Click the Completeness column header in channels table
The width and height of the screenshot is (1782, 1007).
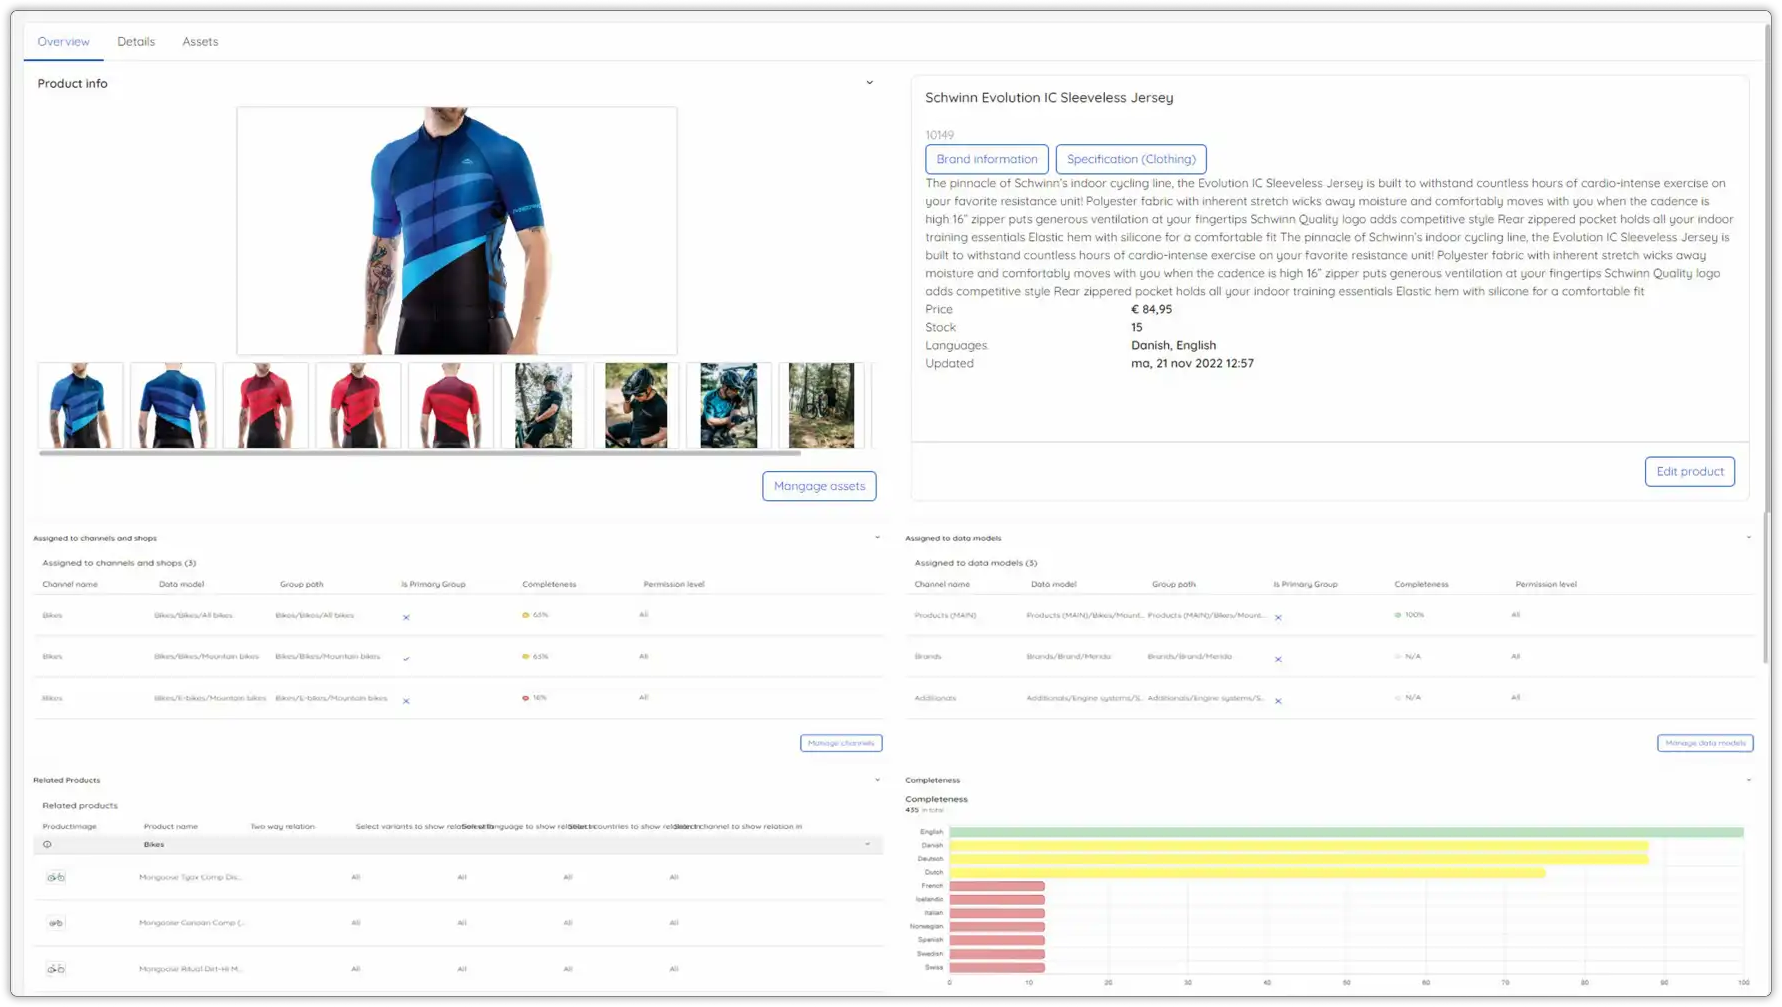[x=549, y=584]
